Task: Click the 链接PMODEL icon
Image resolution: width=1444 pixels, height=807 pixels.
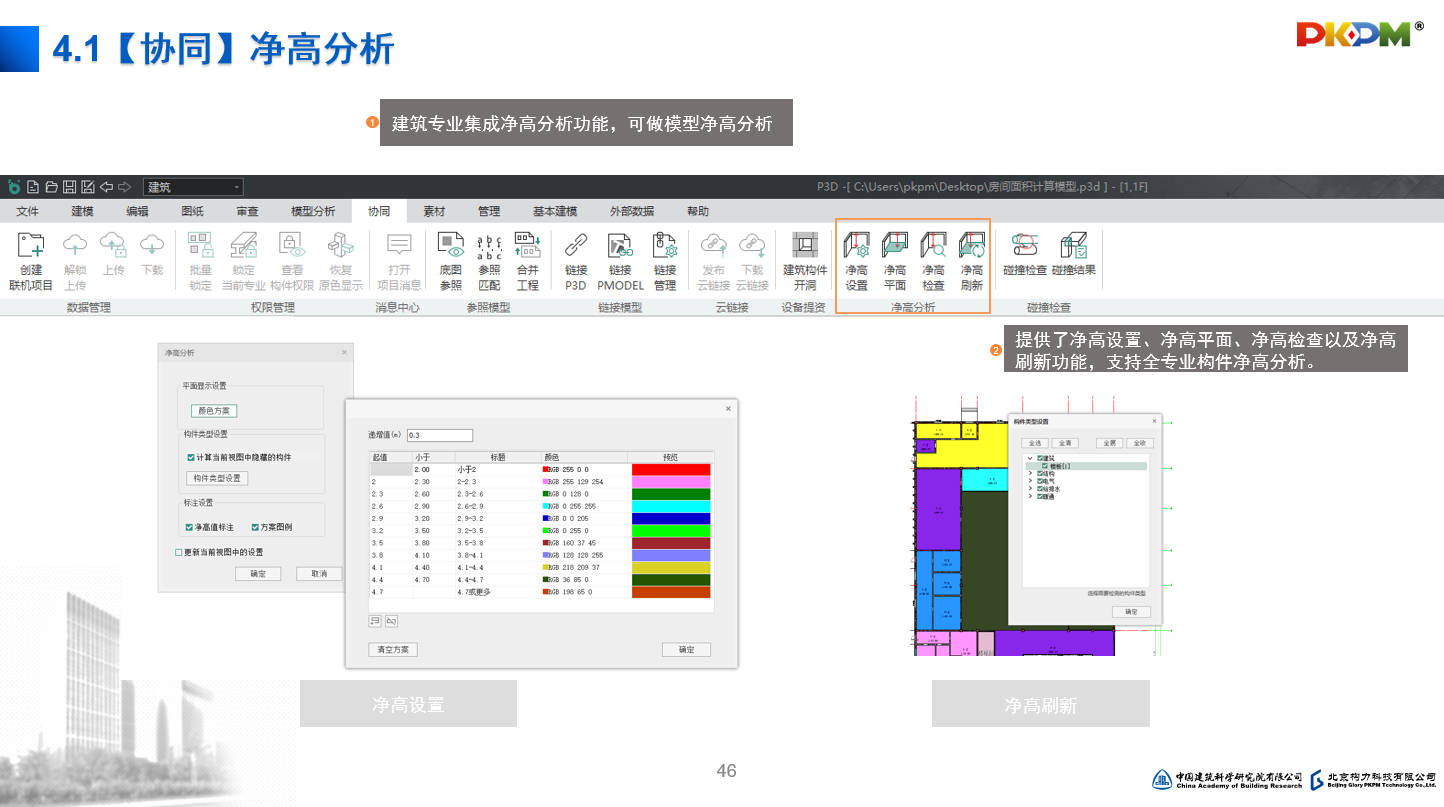Action: tap(620, 245)
